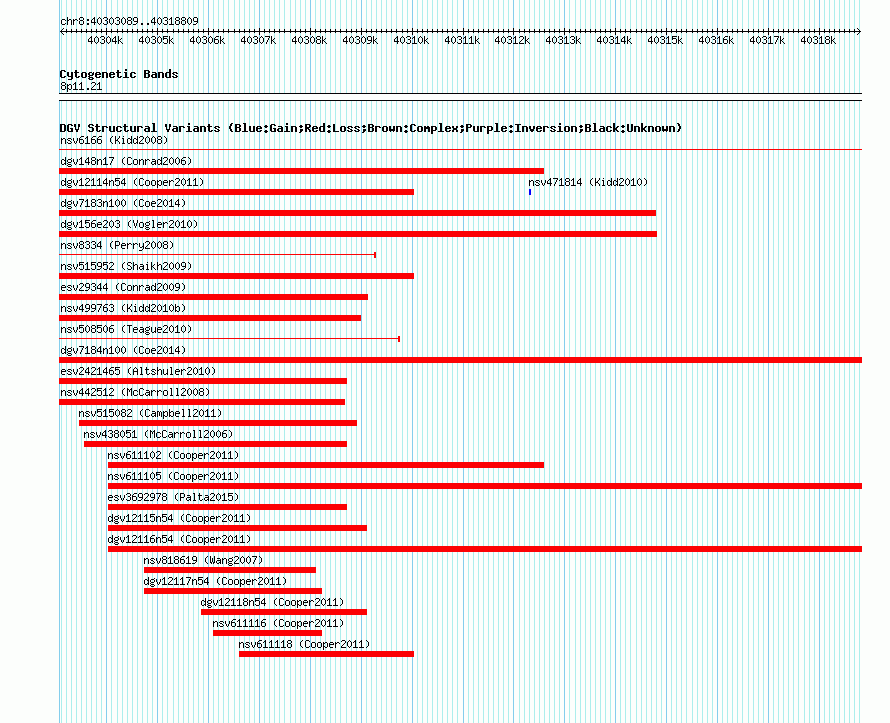Click nsv818619 (Wang2007) variant label

tap(203, 560)
